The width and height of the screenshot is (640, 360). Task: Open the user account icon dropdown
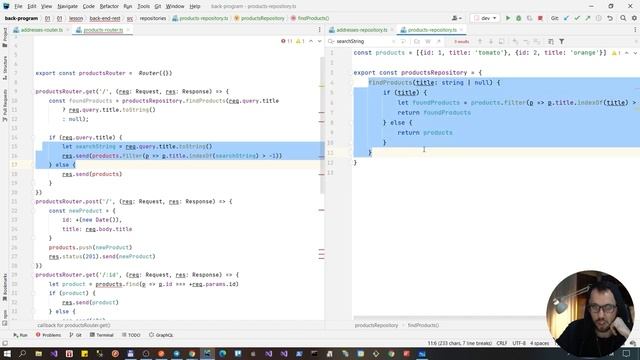[x=456, y=18]
